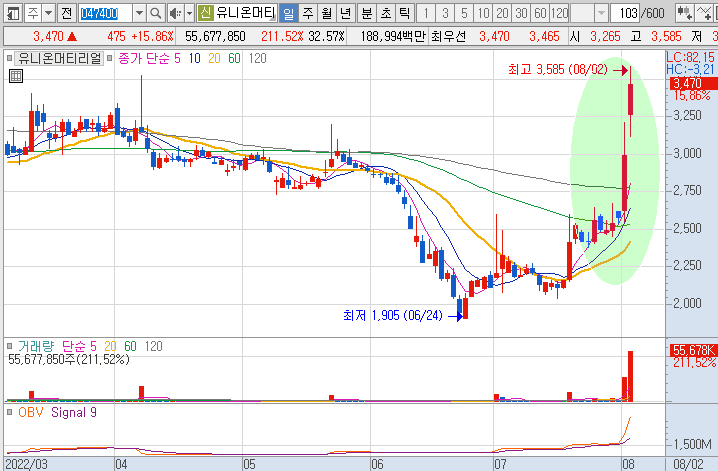Switch to 틱 tick chart period
718x471 pixels.
click(405, 13)
